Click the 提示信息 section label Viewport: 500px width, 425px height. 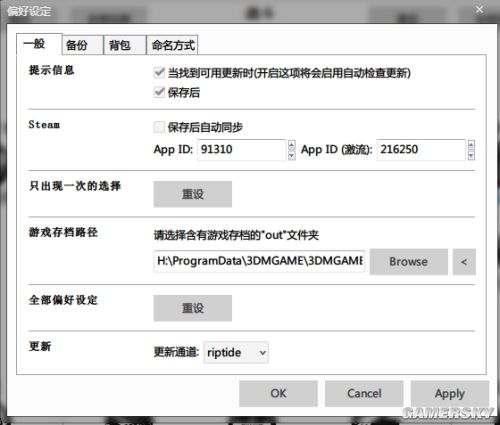(x=51, y=70)
